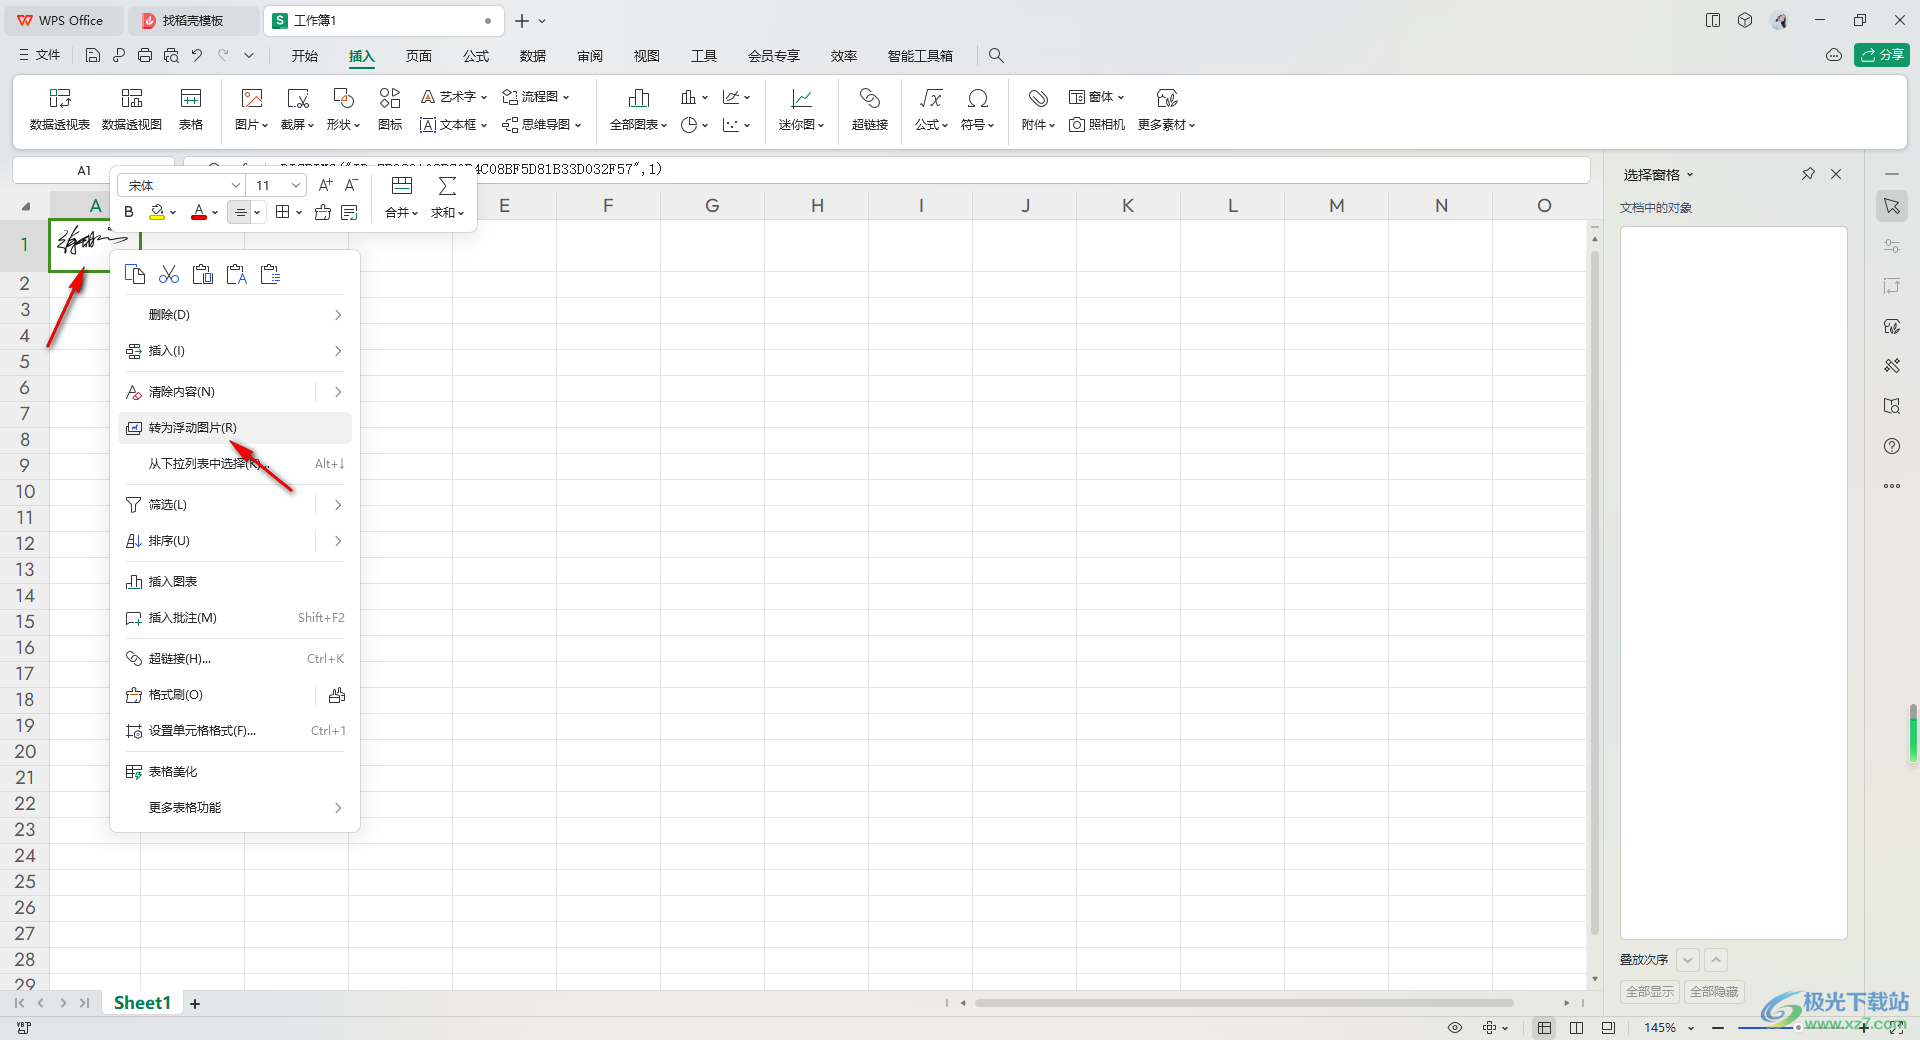Click the selection arrow icon in right sidebar
This screenshot has width=1920, height=1040.
(1892, 206)
